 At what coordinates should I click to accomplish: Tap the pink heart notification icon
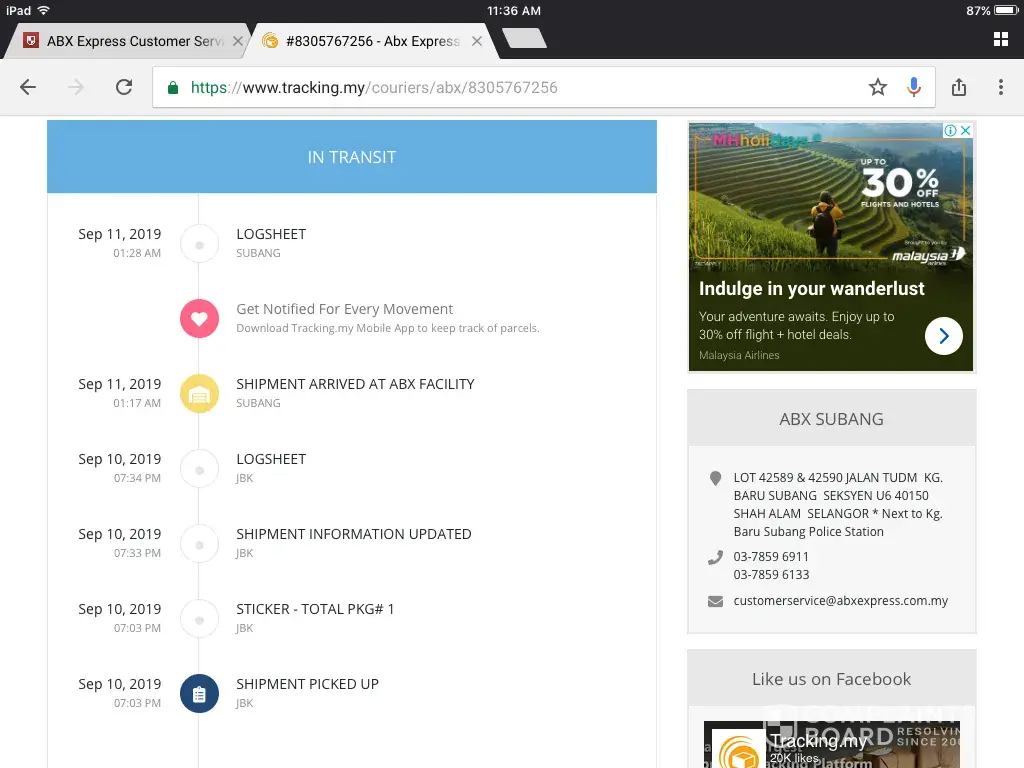pos(199,319)
